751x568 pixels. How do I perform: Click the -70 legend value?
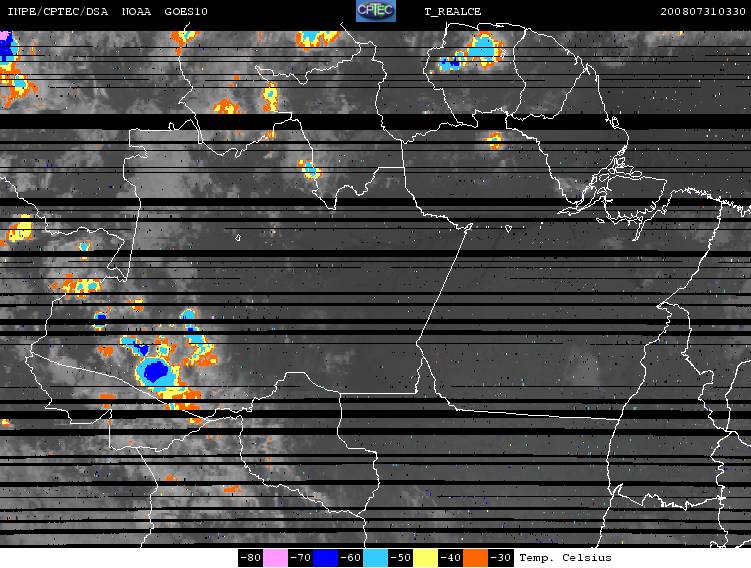pyautogui.click(x=300, y=558)
